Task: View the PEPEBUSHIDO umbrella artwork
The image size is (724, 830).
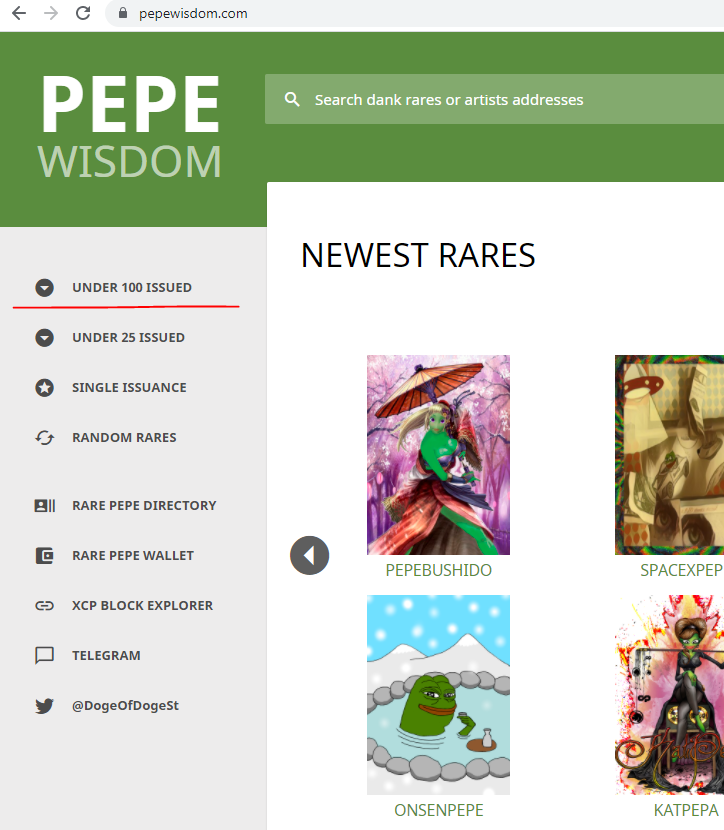Action: tap(439, 455)
